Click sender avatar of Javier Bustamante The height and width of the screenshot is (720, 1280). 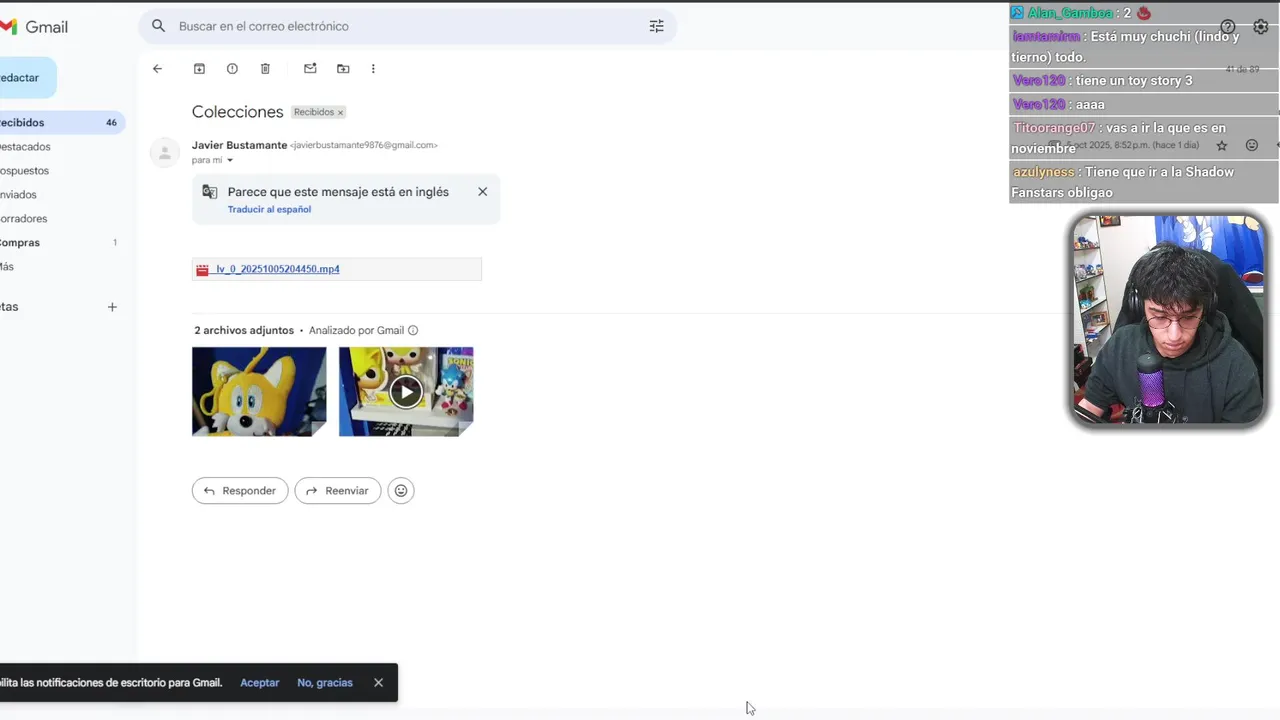pyautogui.click(x=164, y=153)
